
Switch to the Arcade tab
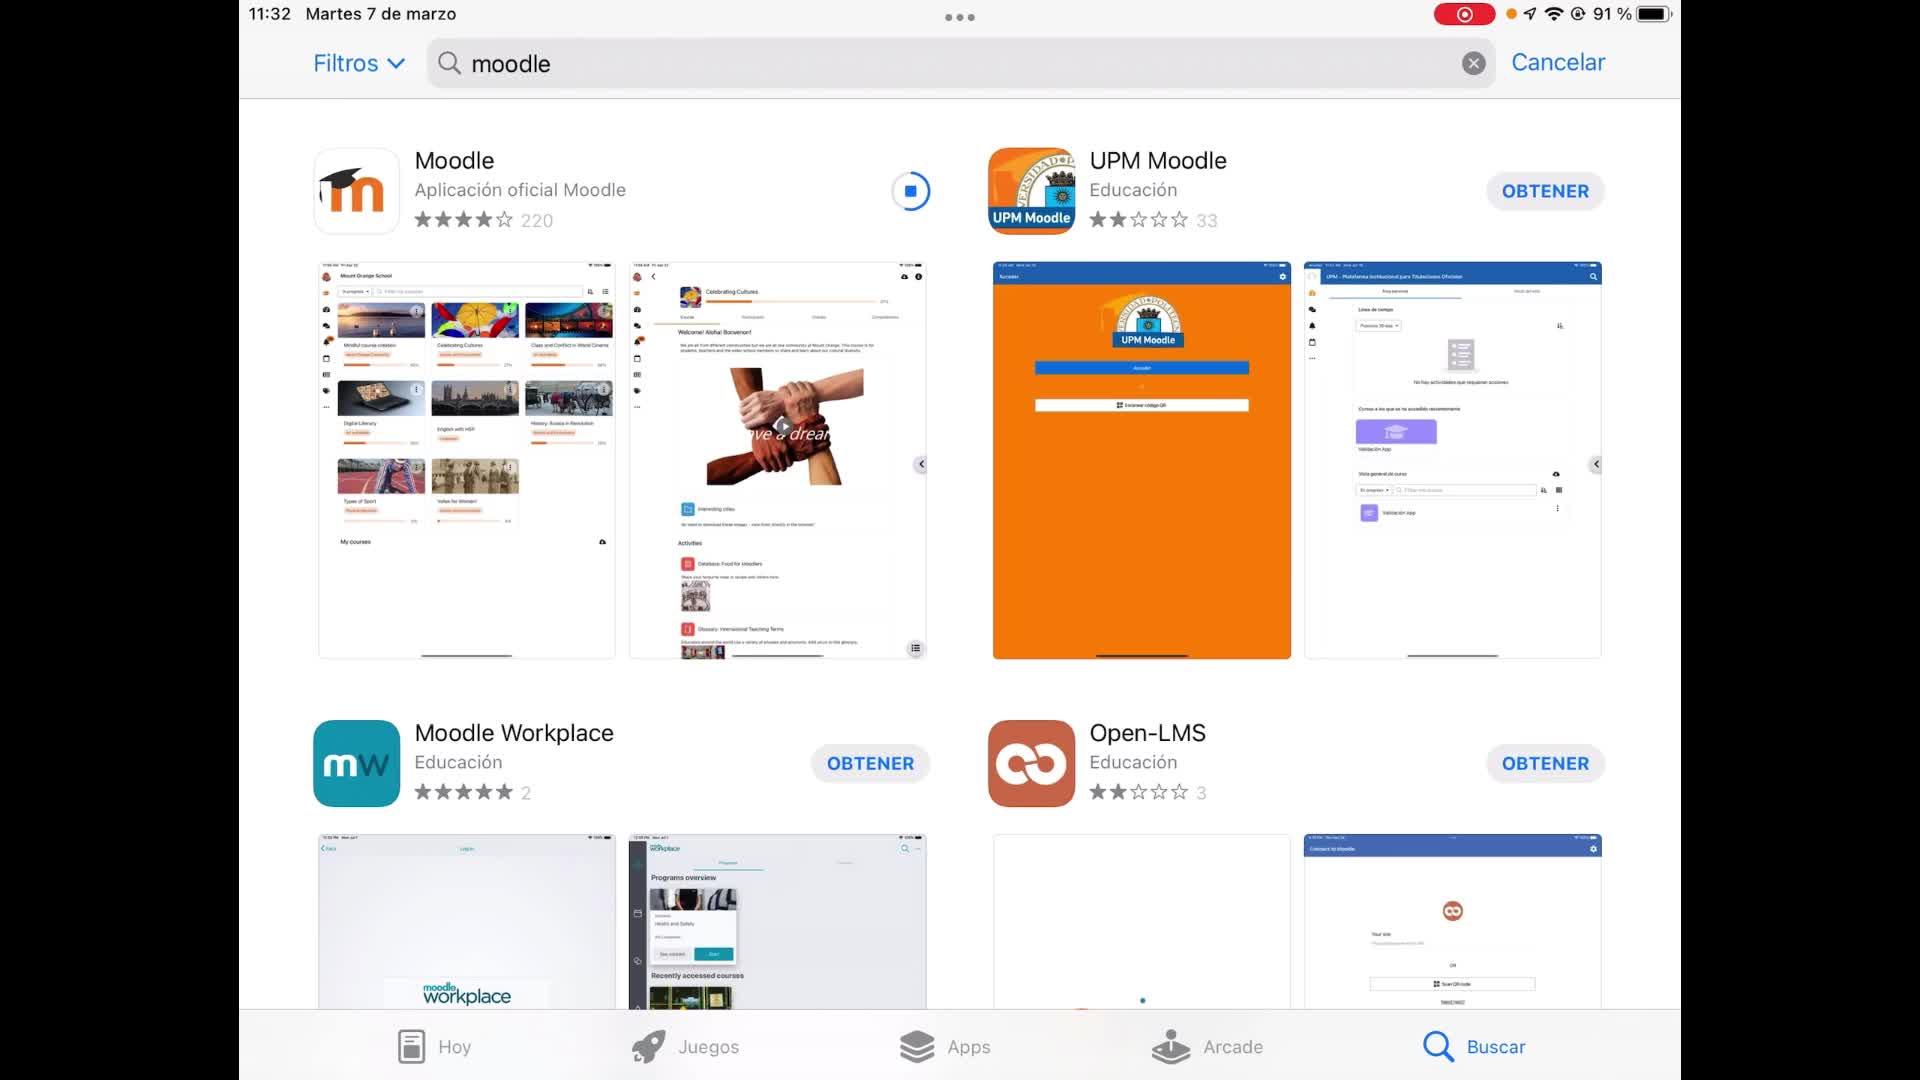[x=1207, y=1046]
